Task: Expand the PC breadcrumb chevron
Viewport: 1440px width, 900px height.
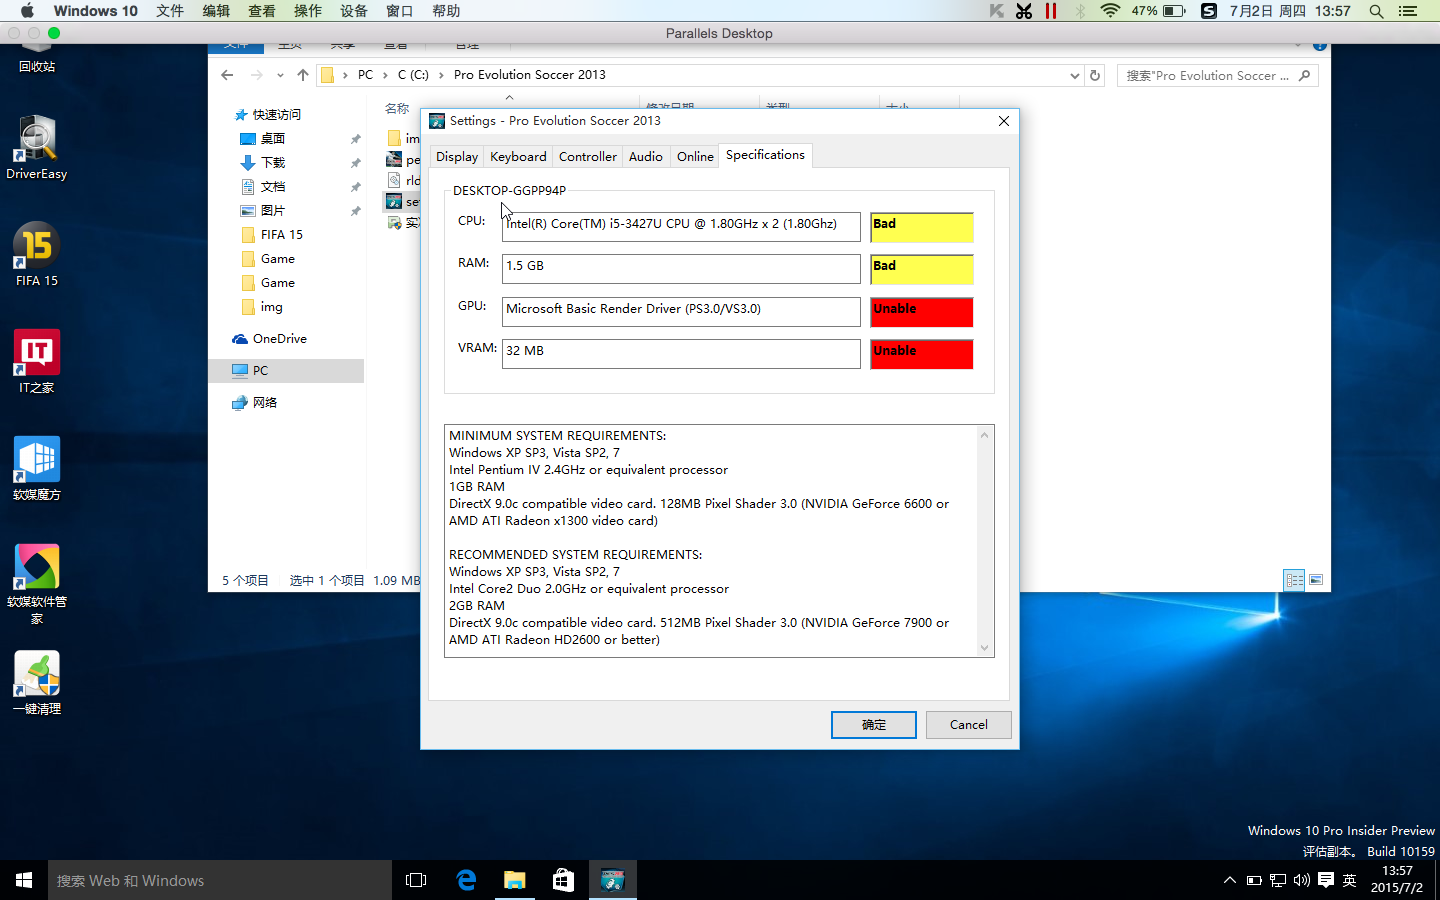Action: coord(385,75)
